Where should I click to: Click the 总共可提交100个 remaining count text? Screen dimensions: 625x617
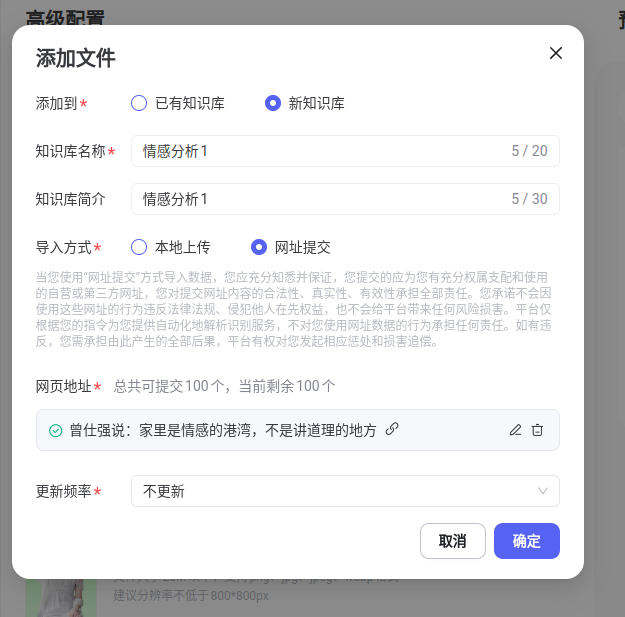(224, 386)
